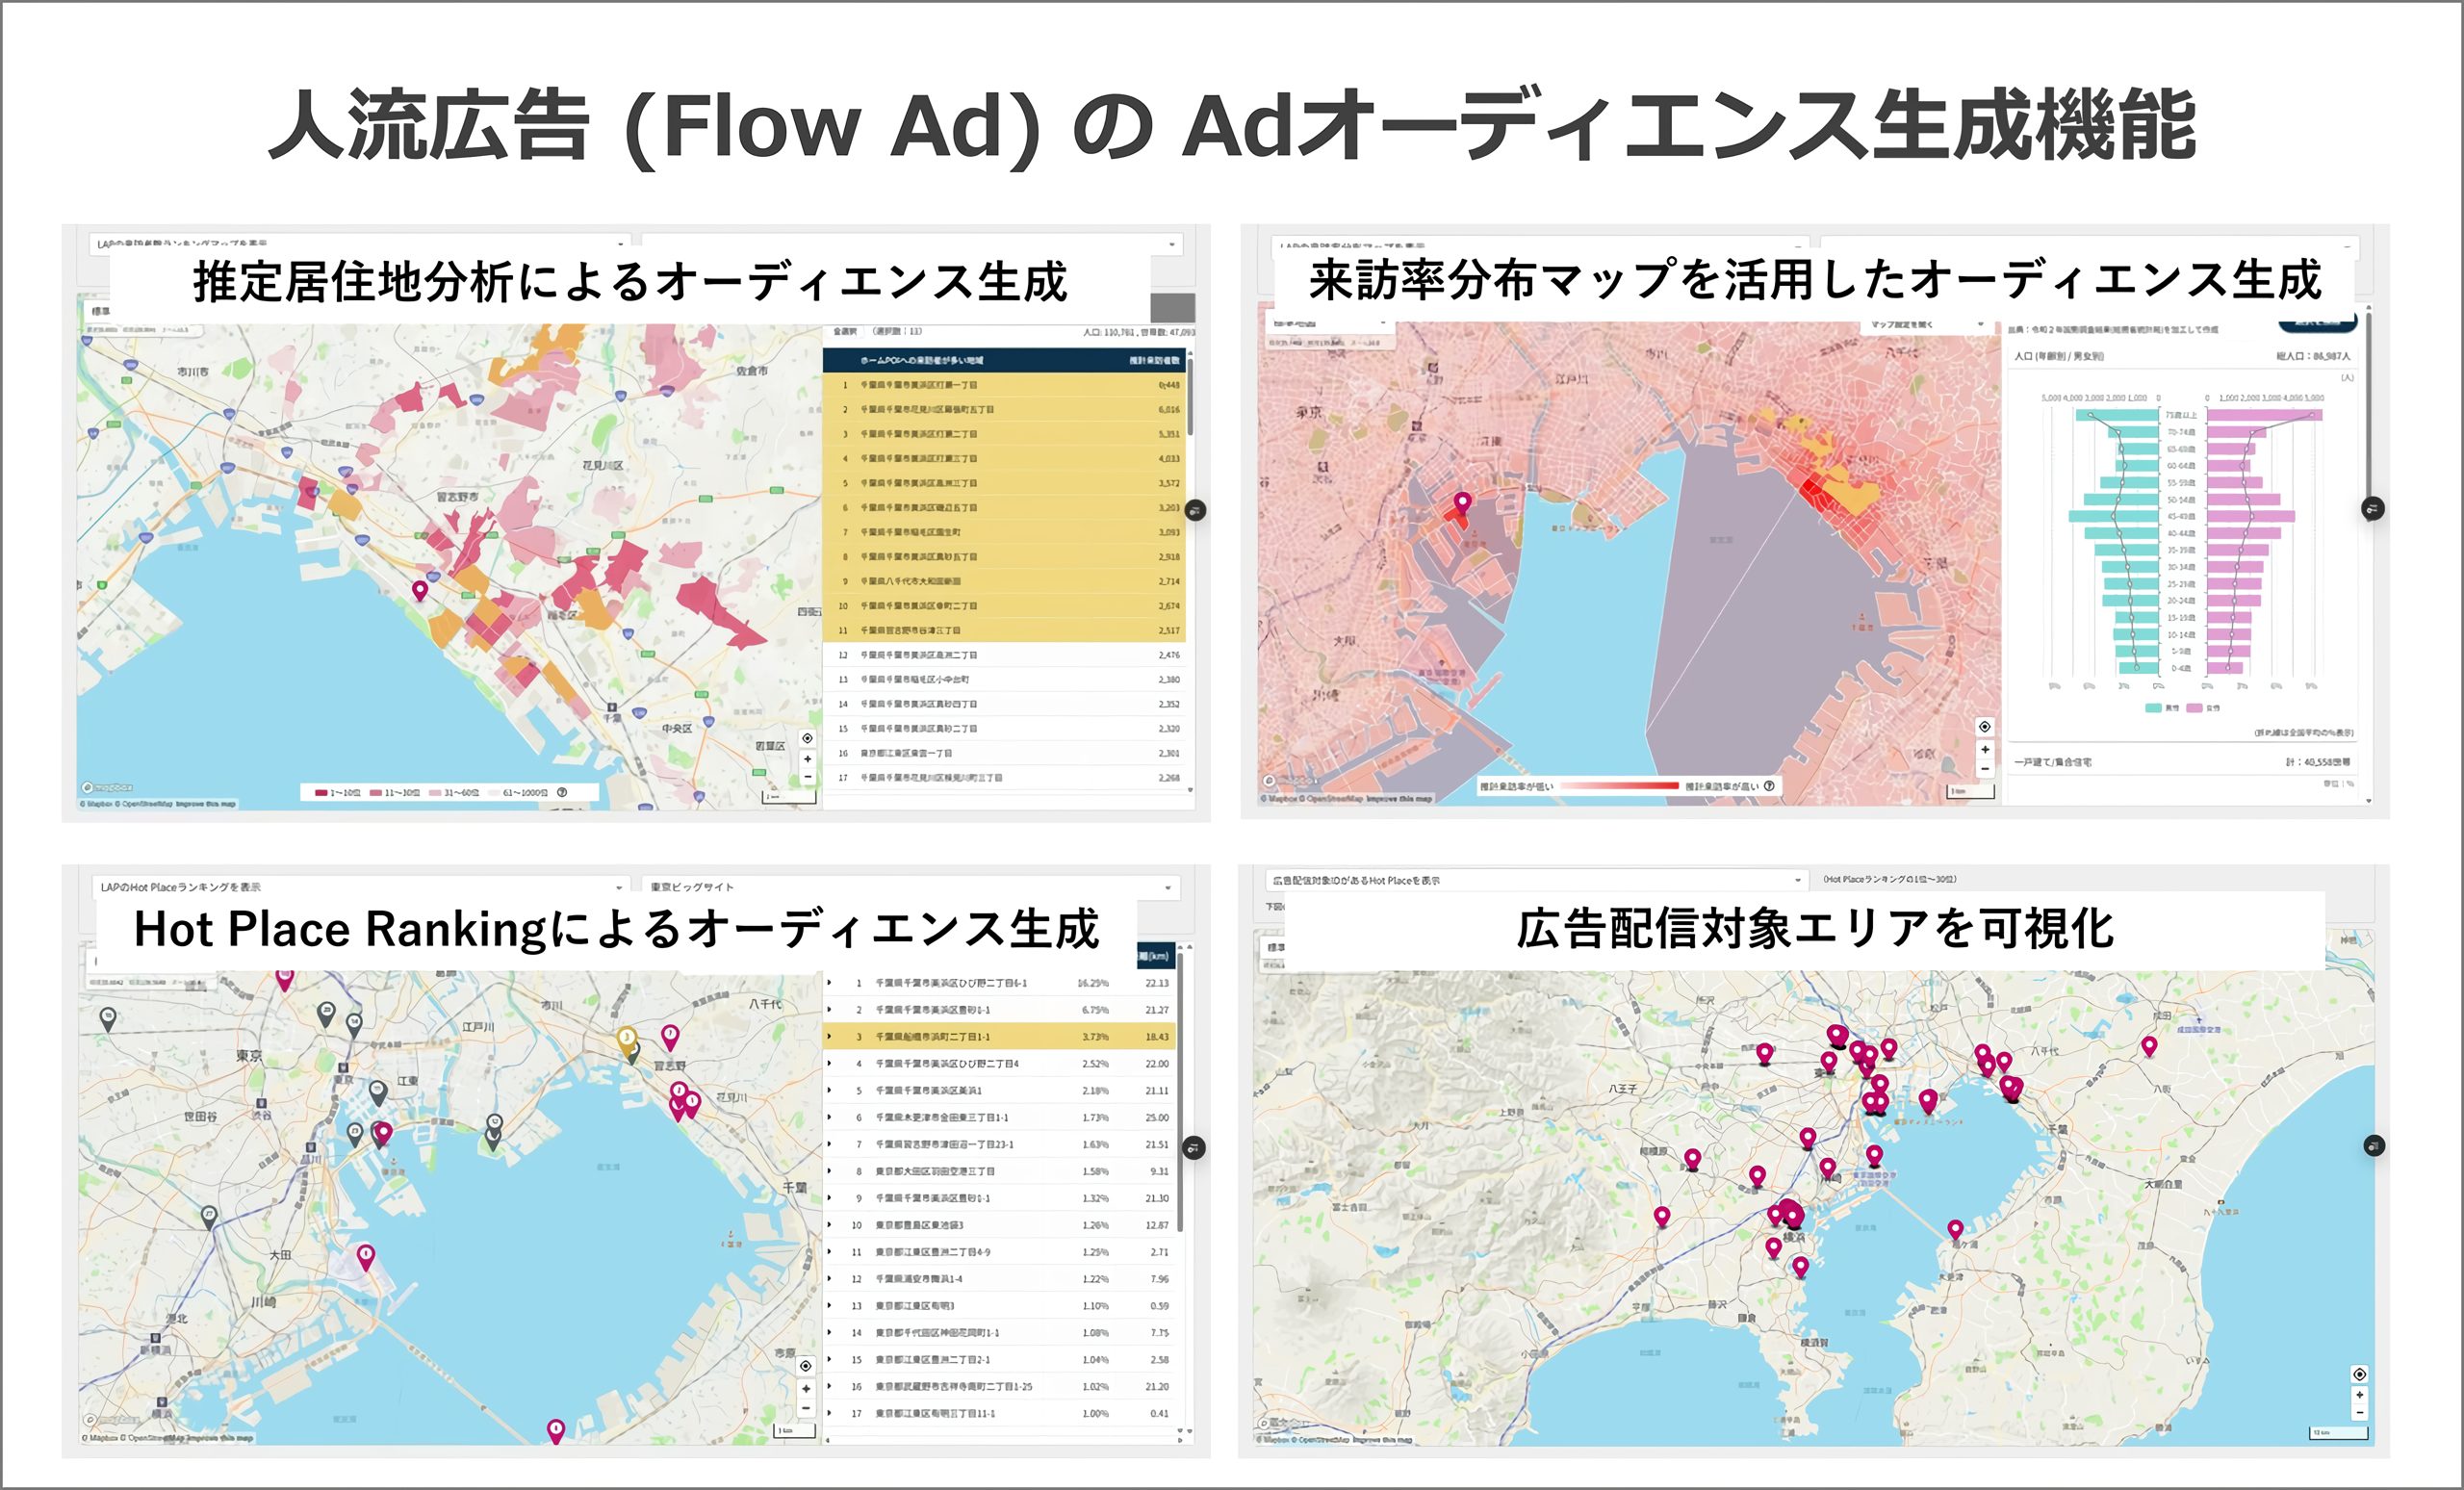2464x1490 pixels.
Task: Select Hot Place row 3 showing 3.73%
Action: [999, 1037]
